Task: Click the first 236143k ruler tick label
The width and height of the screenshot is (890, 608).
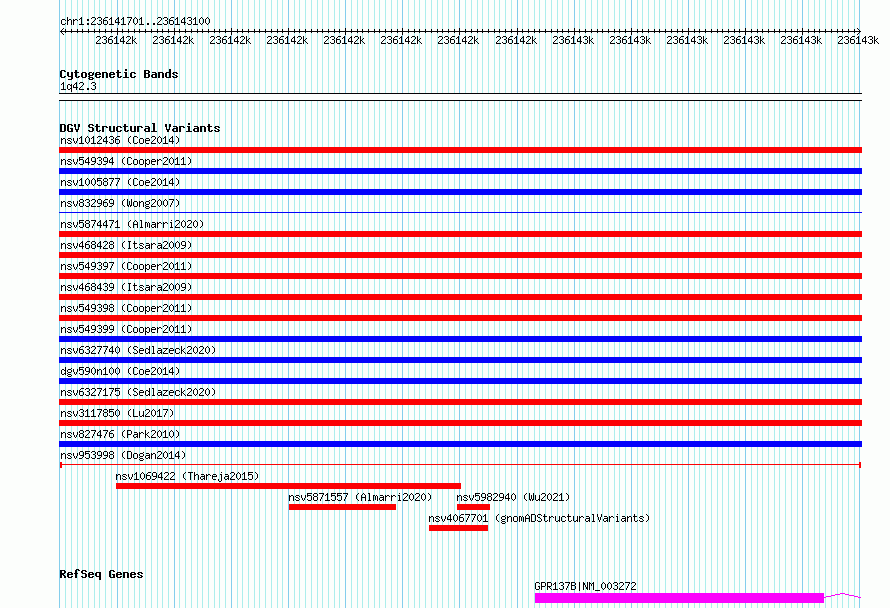Action: tap(573, 40)
